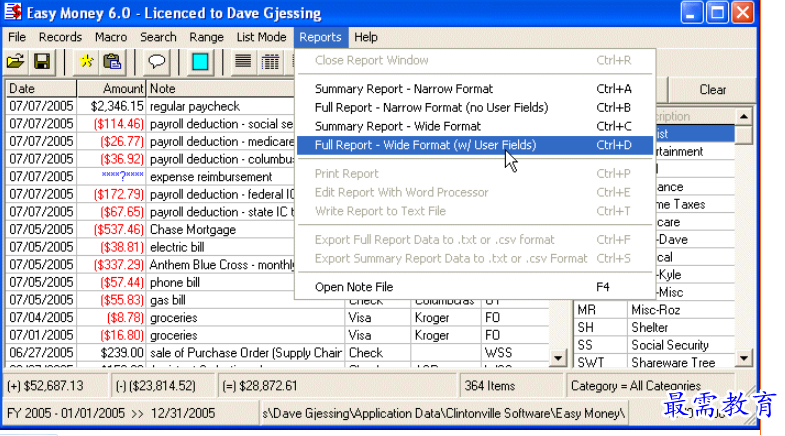Minimize the Easy Money window

tap(691, 12)
